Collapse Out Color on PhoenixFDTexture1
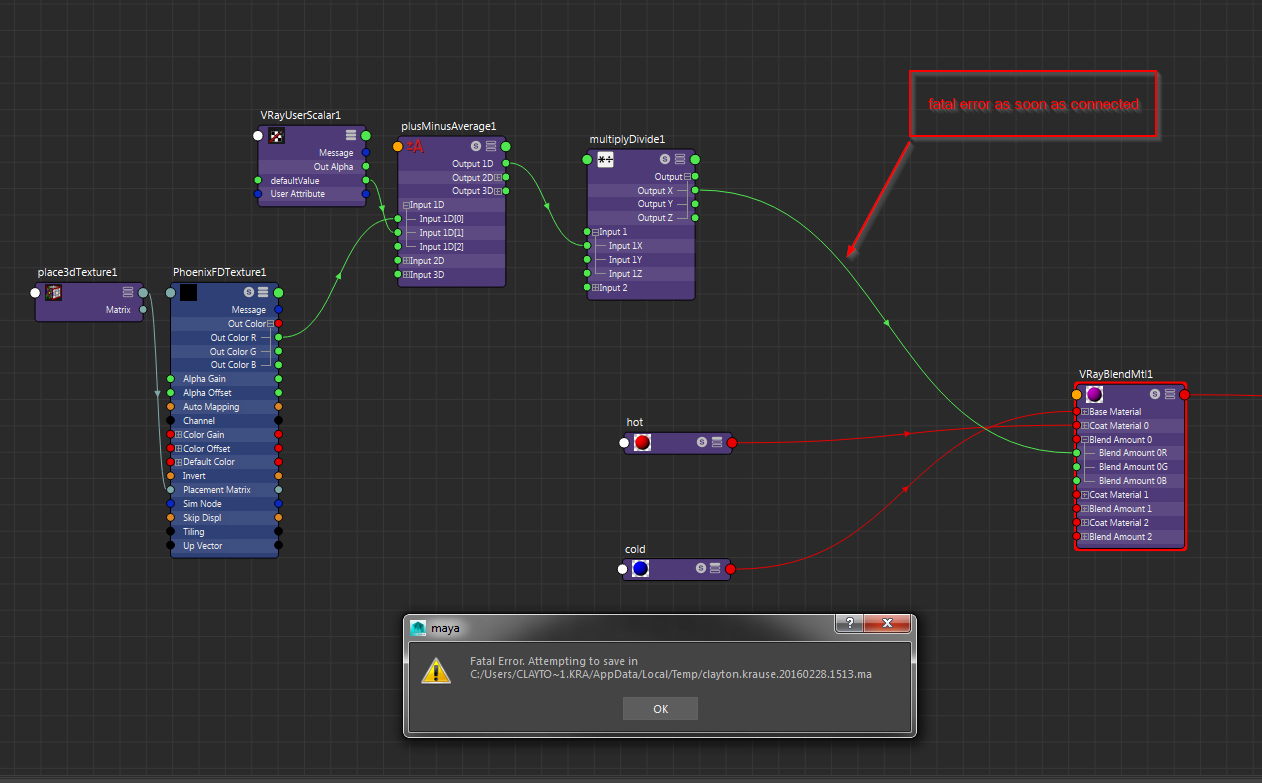The width and height of the screenshot is (1262, 783). (x=270, y=324)
